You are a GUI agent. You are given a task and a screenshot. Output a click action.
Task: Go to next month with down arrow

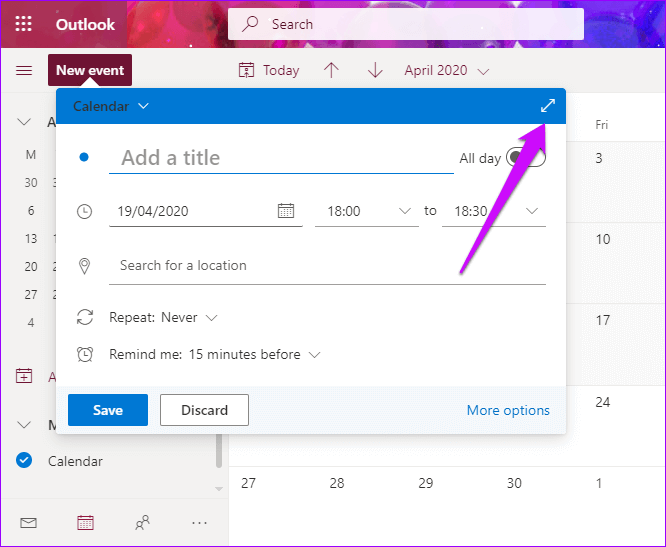click(x=375, y=70)
